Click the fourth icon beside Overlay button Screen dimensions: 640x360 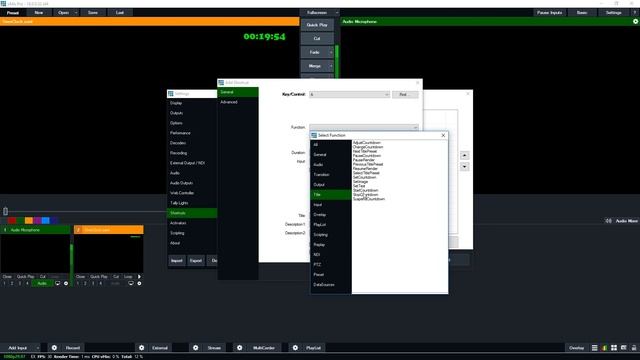pos(624,348)
